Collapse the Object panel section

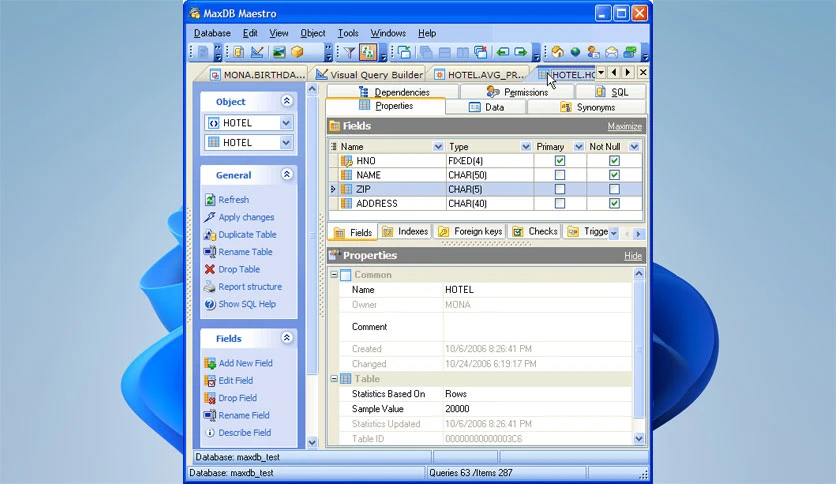(286, 101)
